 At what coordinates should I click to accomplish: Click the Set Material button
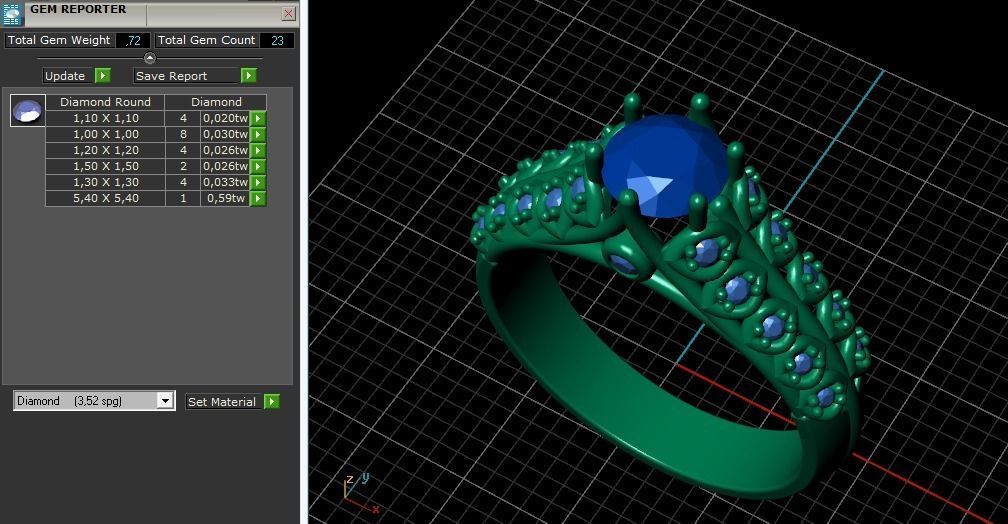tap(222, 402)
